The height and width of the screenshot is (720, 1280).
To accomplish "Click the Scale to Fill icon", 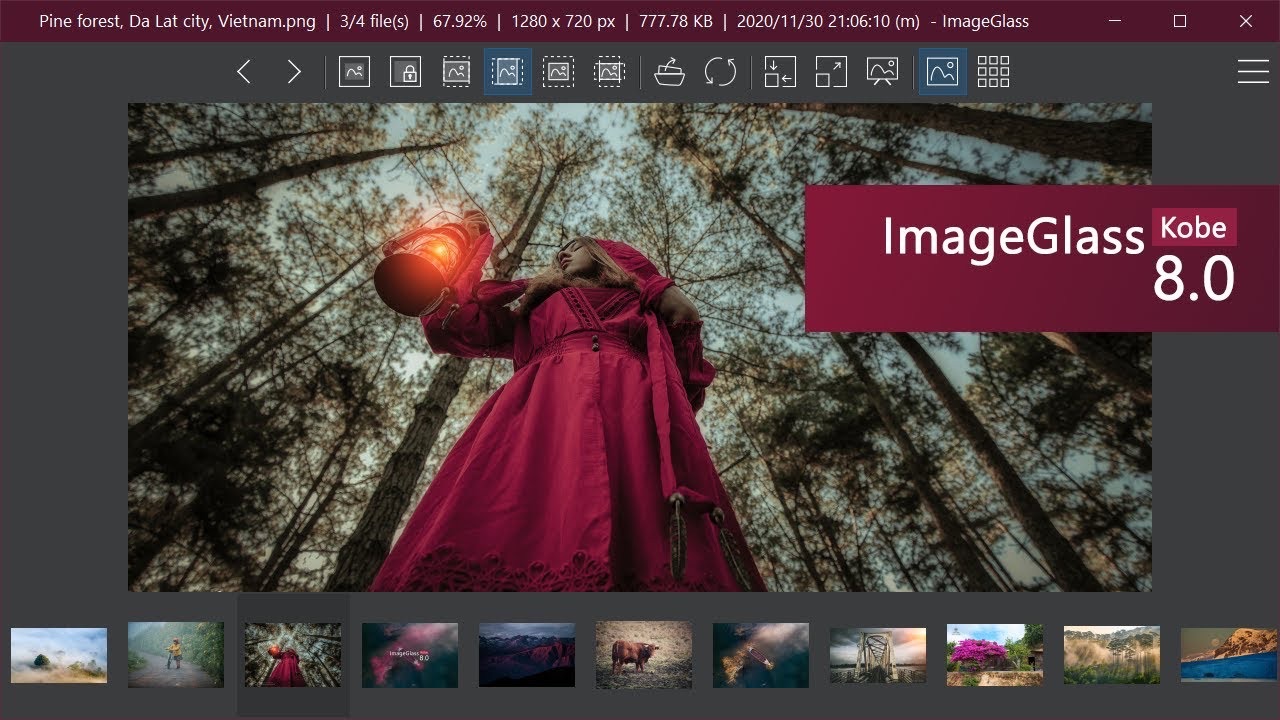I will click(x=609, y=72).
